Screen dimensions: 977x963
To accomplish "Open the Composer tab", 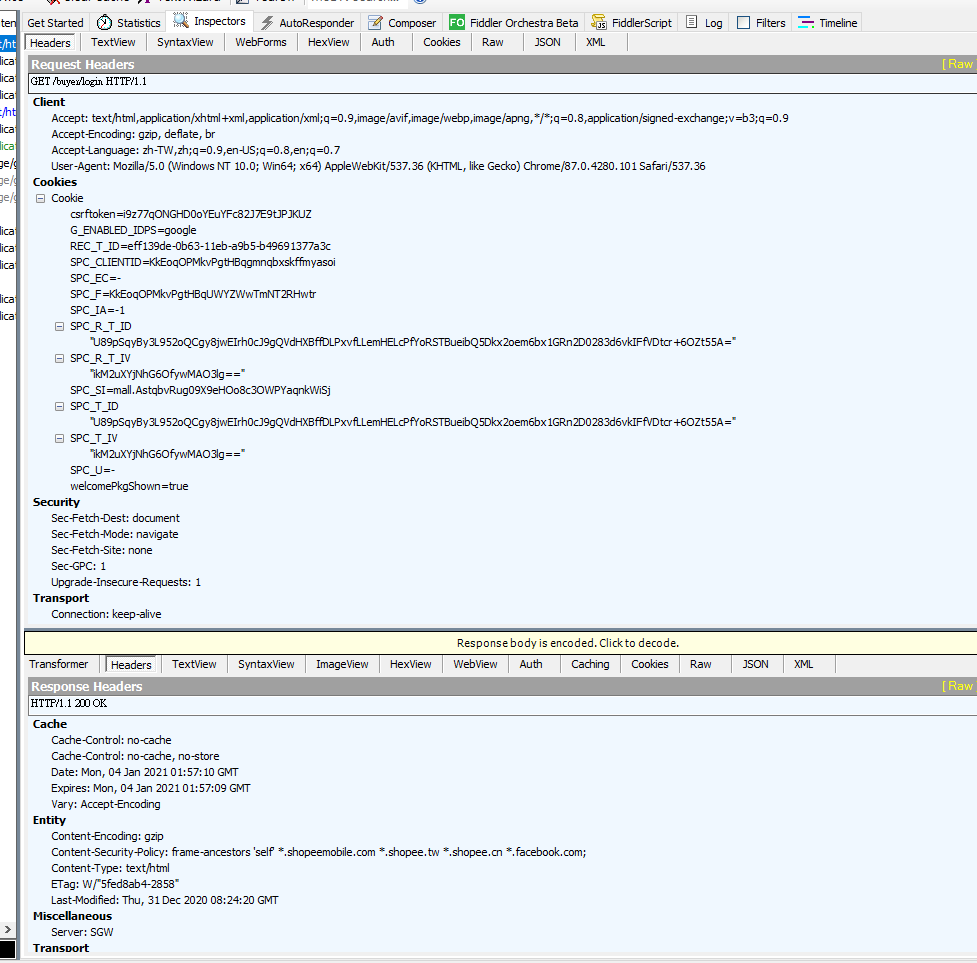I will (403, 23).
